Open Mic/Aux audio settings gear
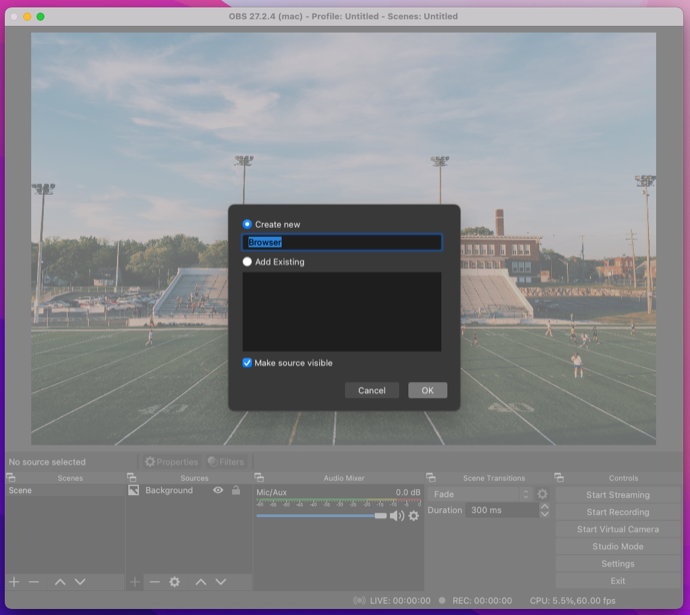 click(x=414, y=516)
